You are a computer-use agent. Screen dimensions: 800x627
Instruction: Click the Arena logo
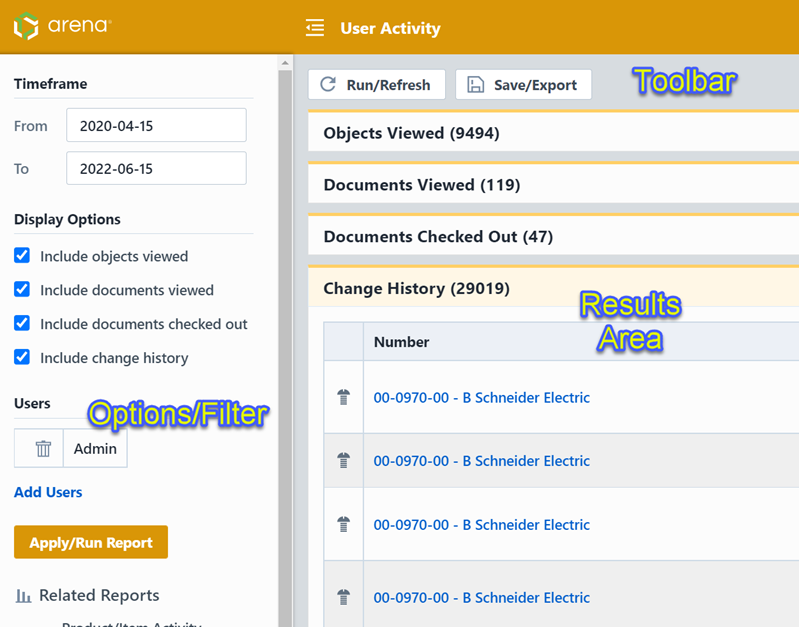(x=62, y=26)
